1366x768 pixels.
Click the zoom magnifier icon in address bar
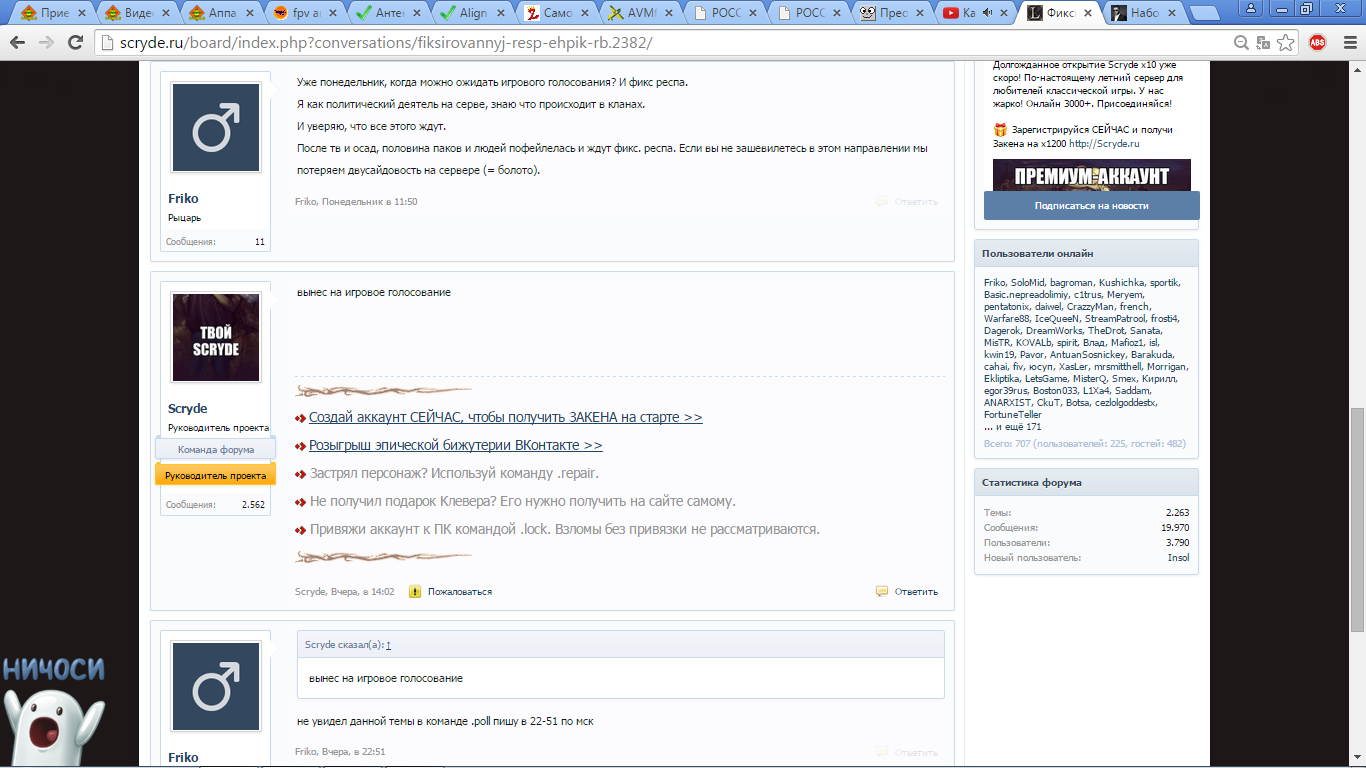point(1241,43)
